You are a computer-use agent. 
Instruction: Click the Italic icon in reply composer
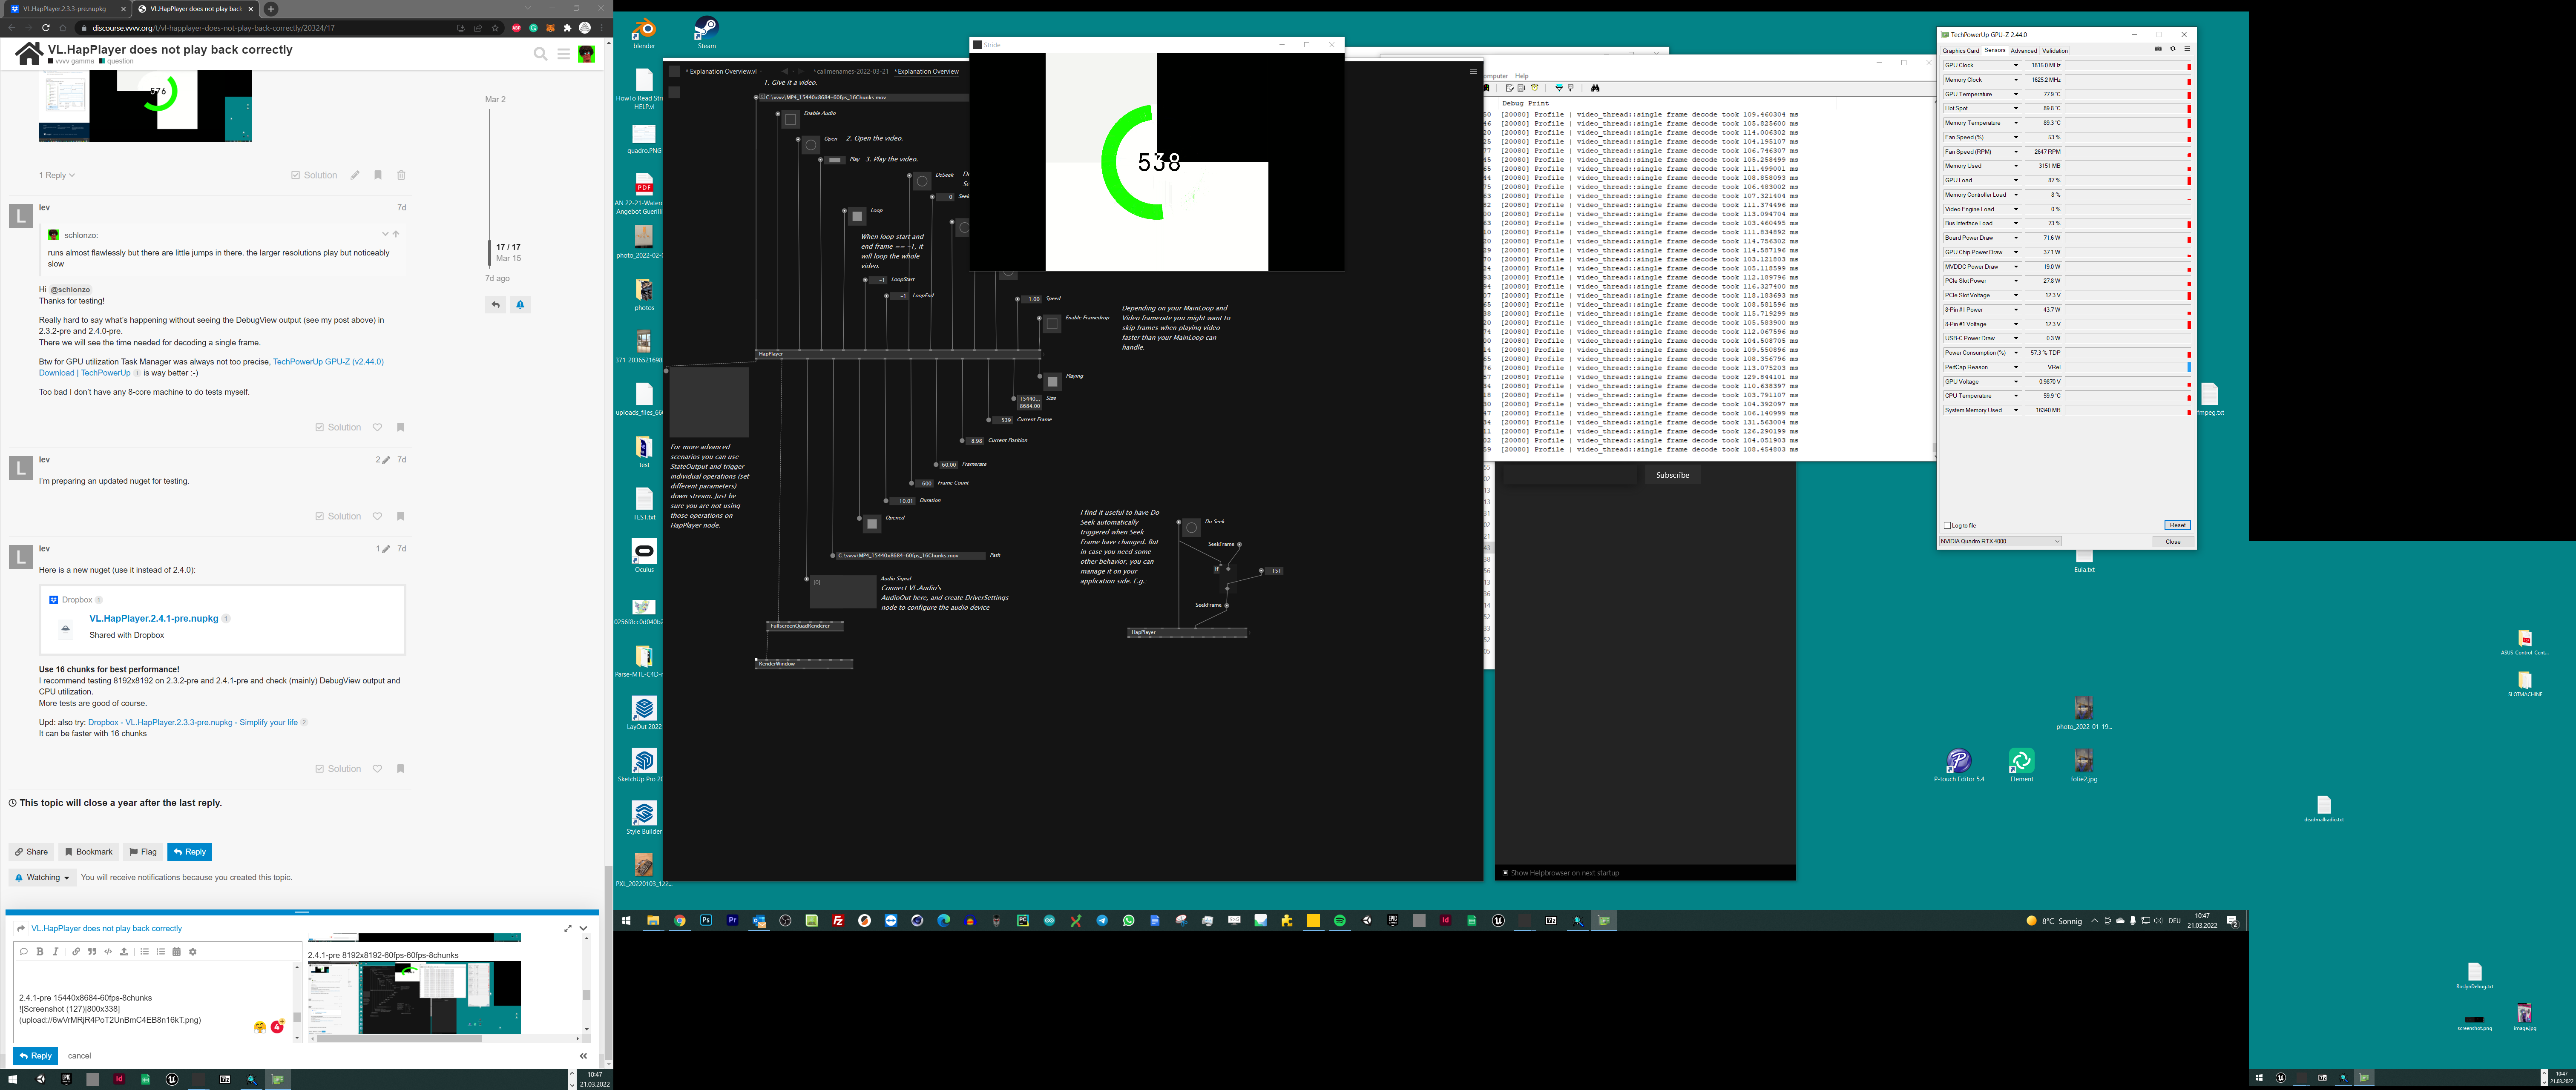click(x=56, y=951)
